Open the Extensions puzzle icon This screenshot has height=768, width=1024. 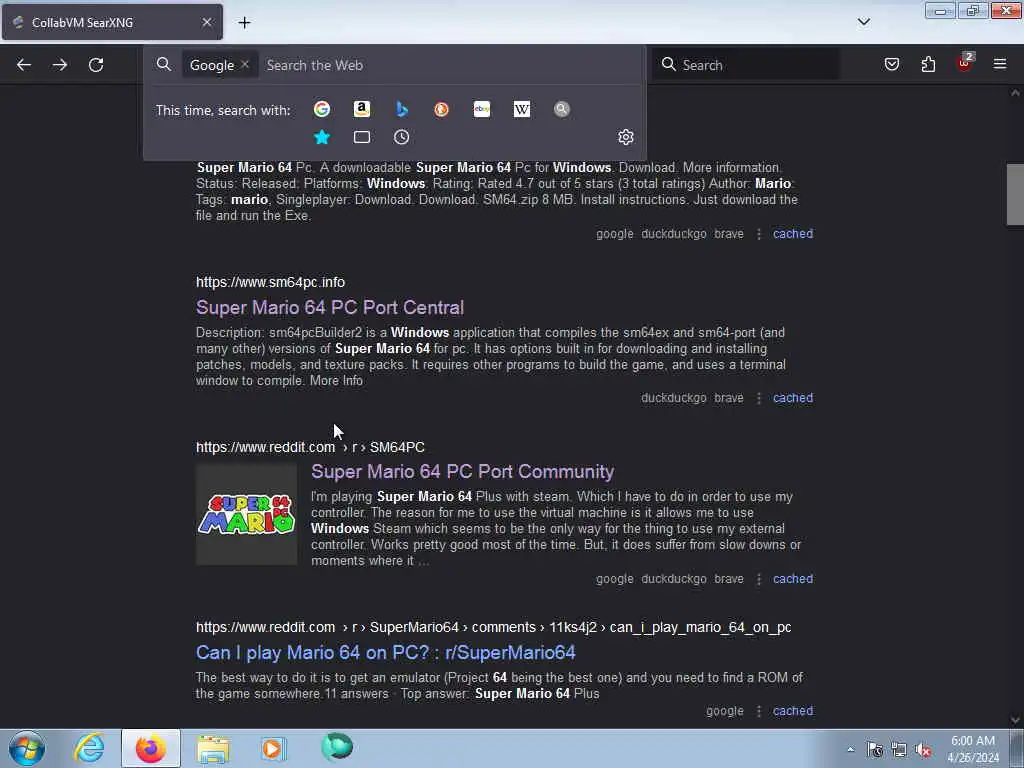click(928, 64)
